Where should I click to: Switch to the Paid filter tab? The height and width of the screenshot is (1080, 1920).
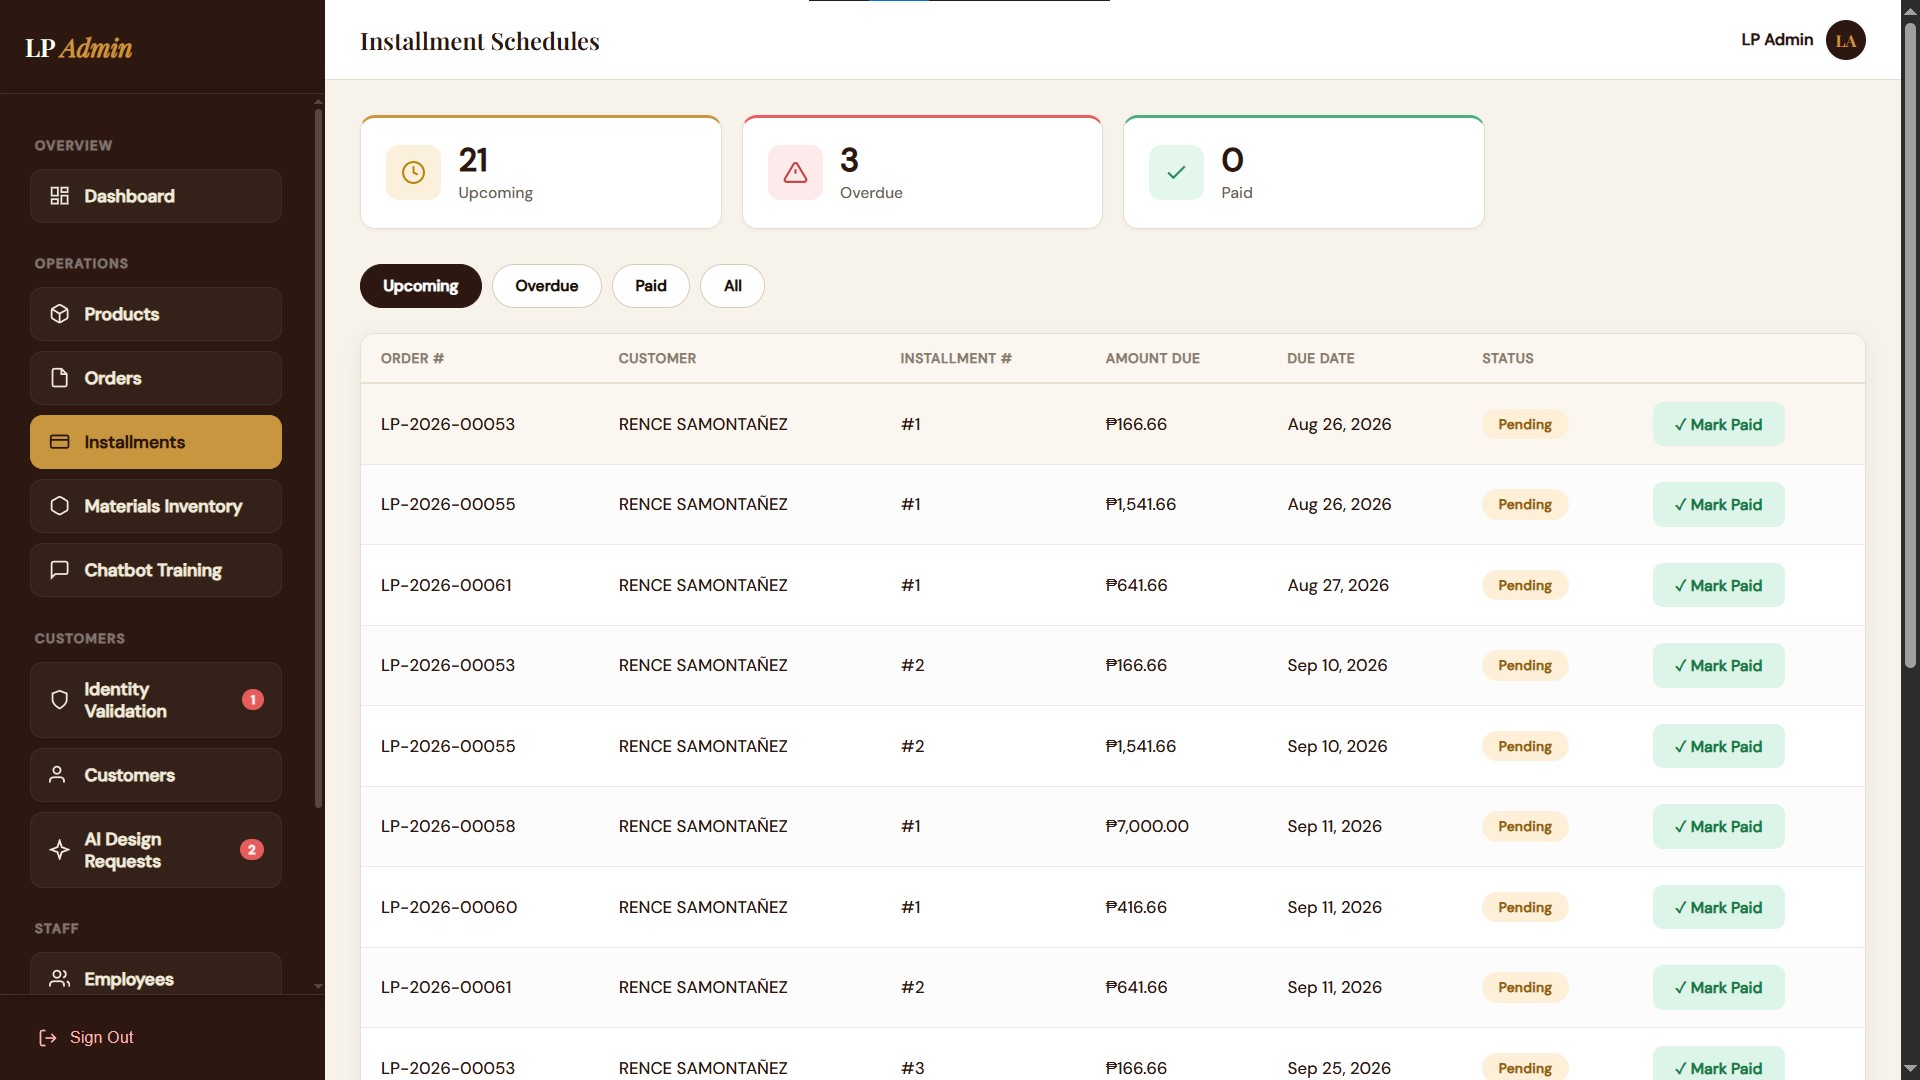coord(650,286)
